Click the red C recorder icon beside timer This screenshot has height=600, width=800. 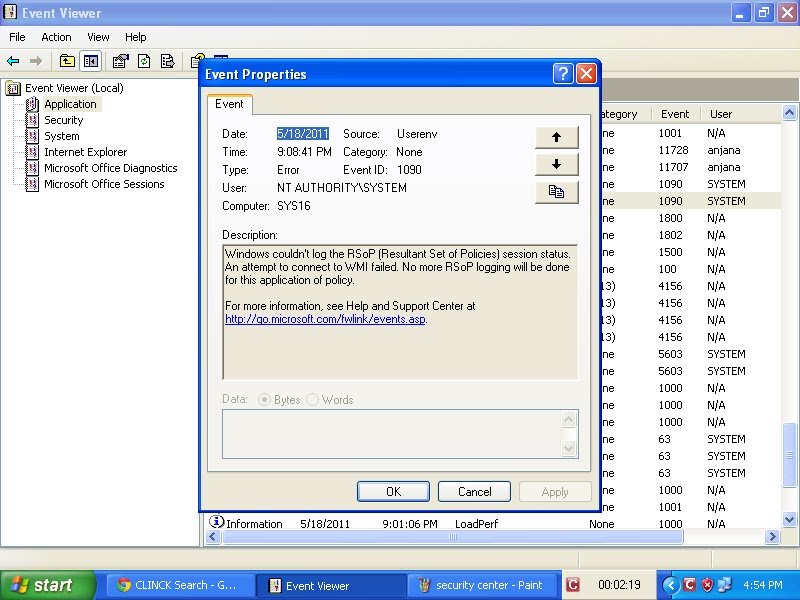tap(573, 585)
